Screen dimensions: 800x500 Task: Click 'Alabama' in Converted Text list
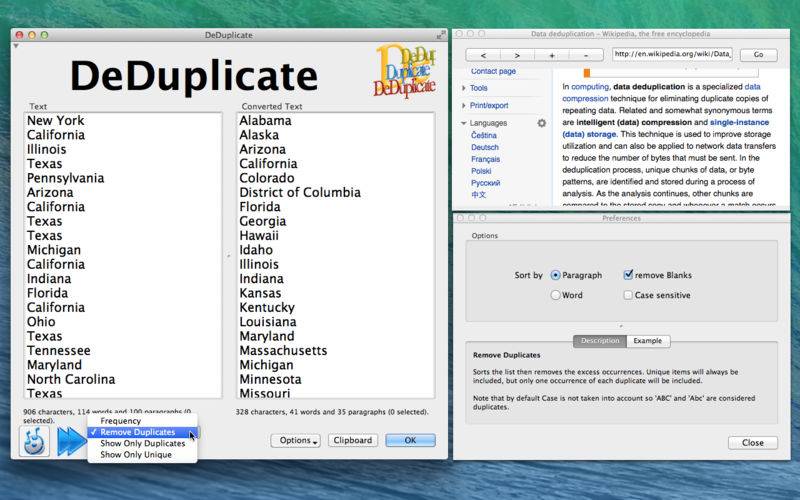pos(265,120)
